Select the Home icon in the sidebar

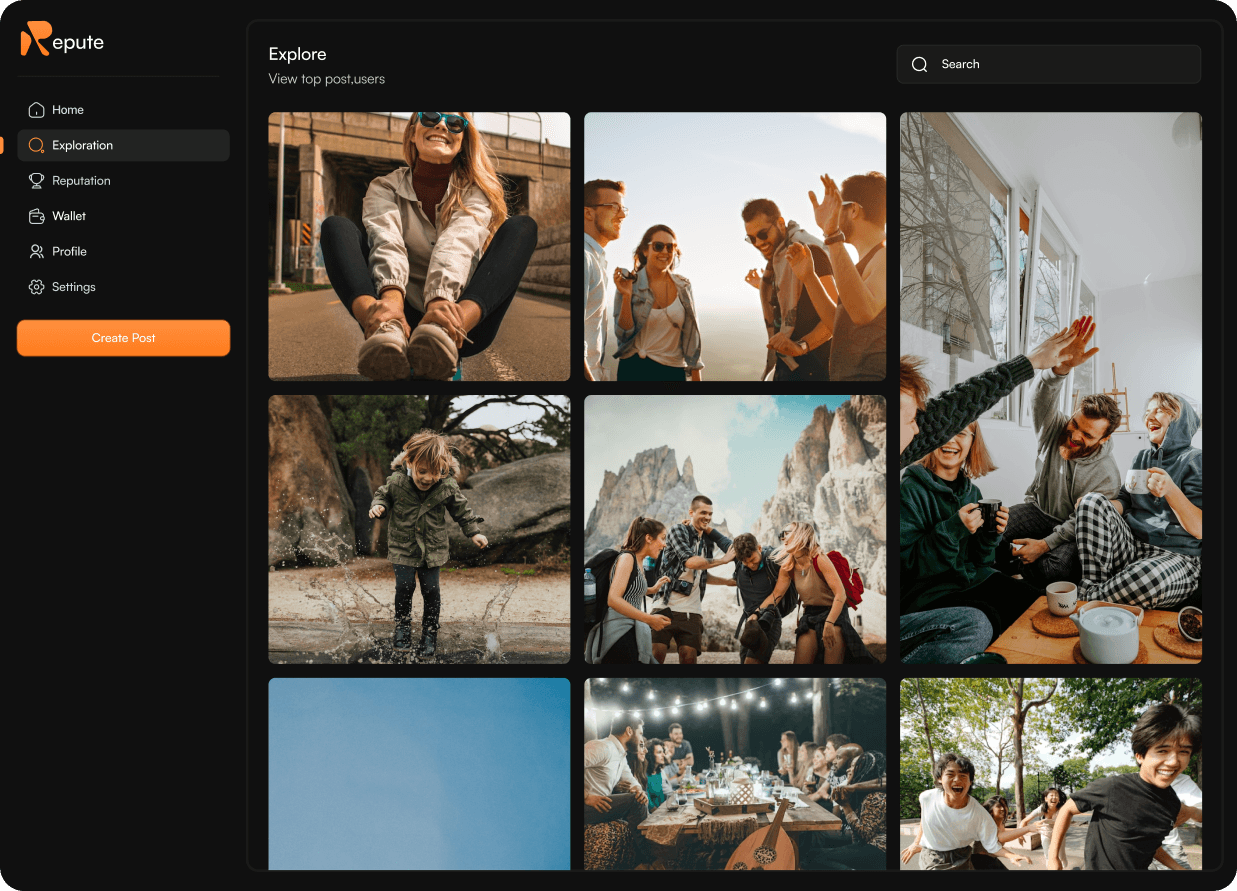[36, 109]
